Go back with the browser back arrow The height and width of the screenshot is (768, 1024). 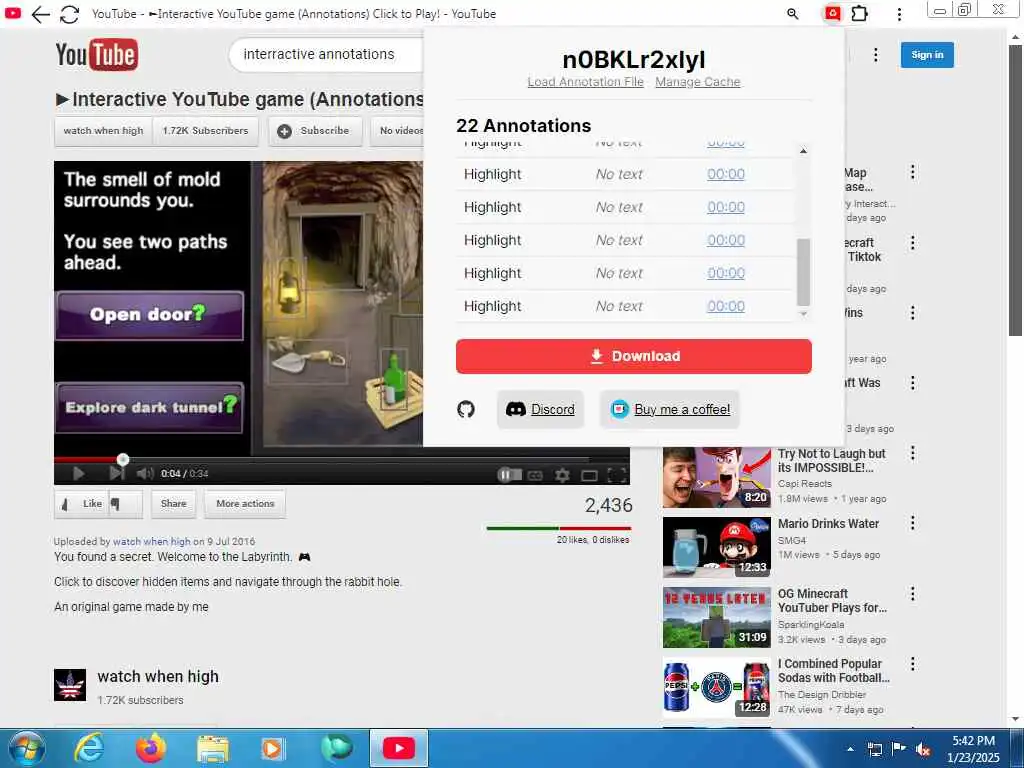click(40, 14)
